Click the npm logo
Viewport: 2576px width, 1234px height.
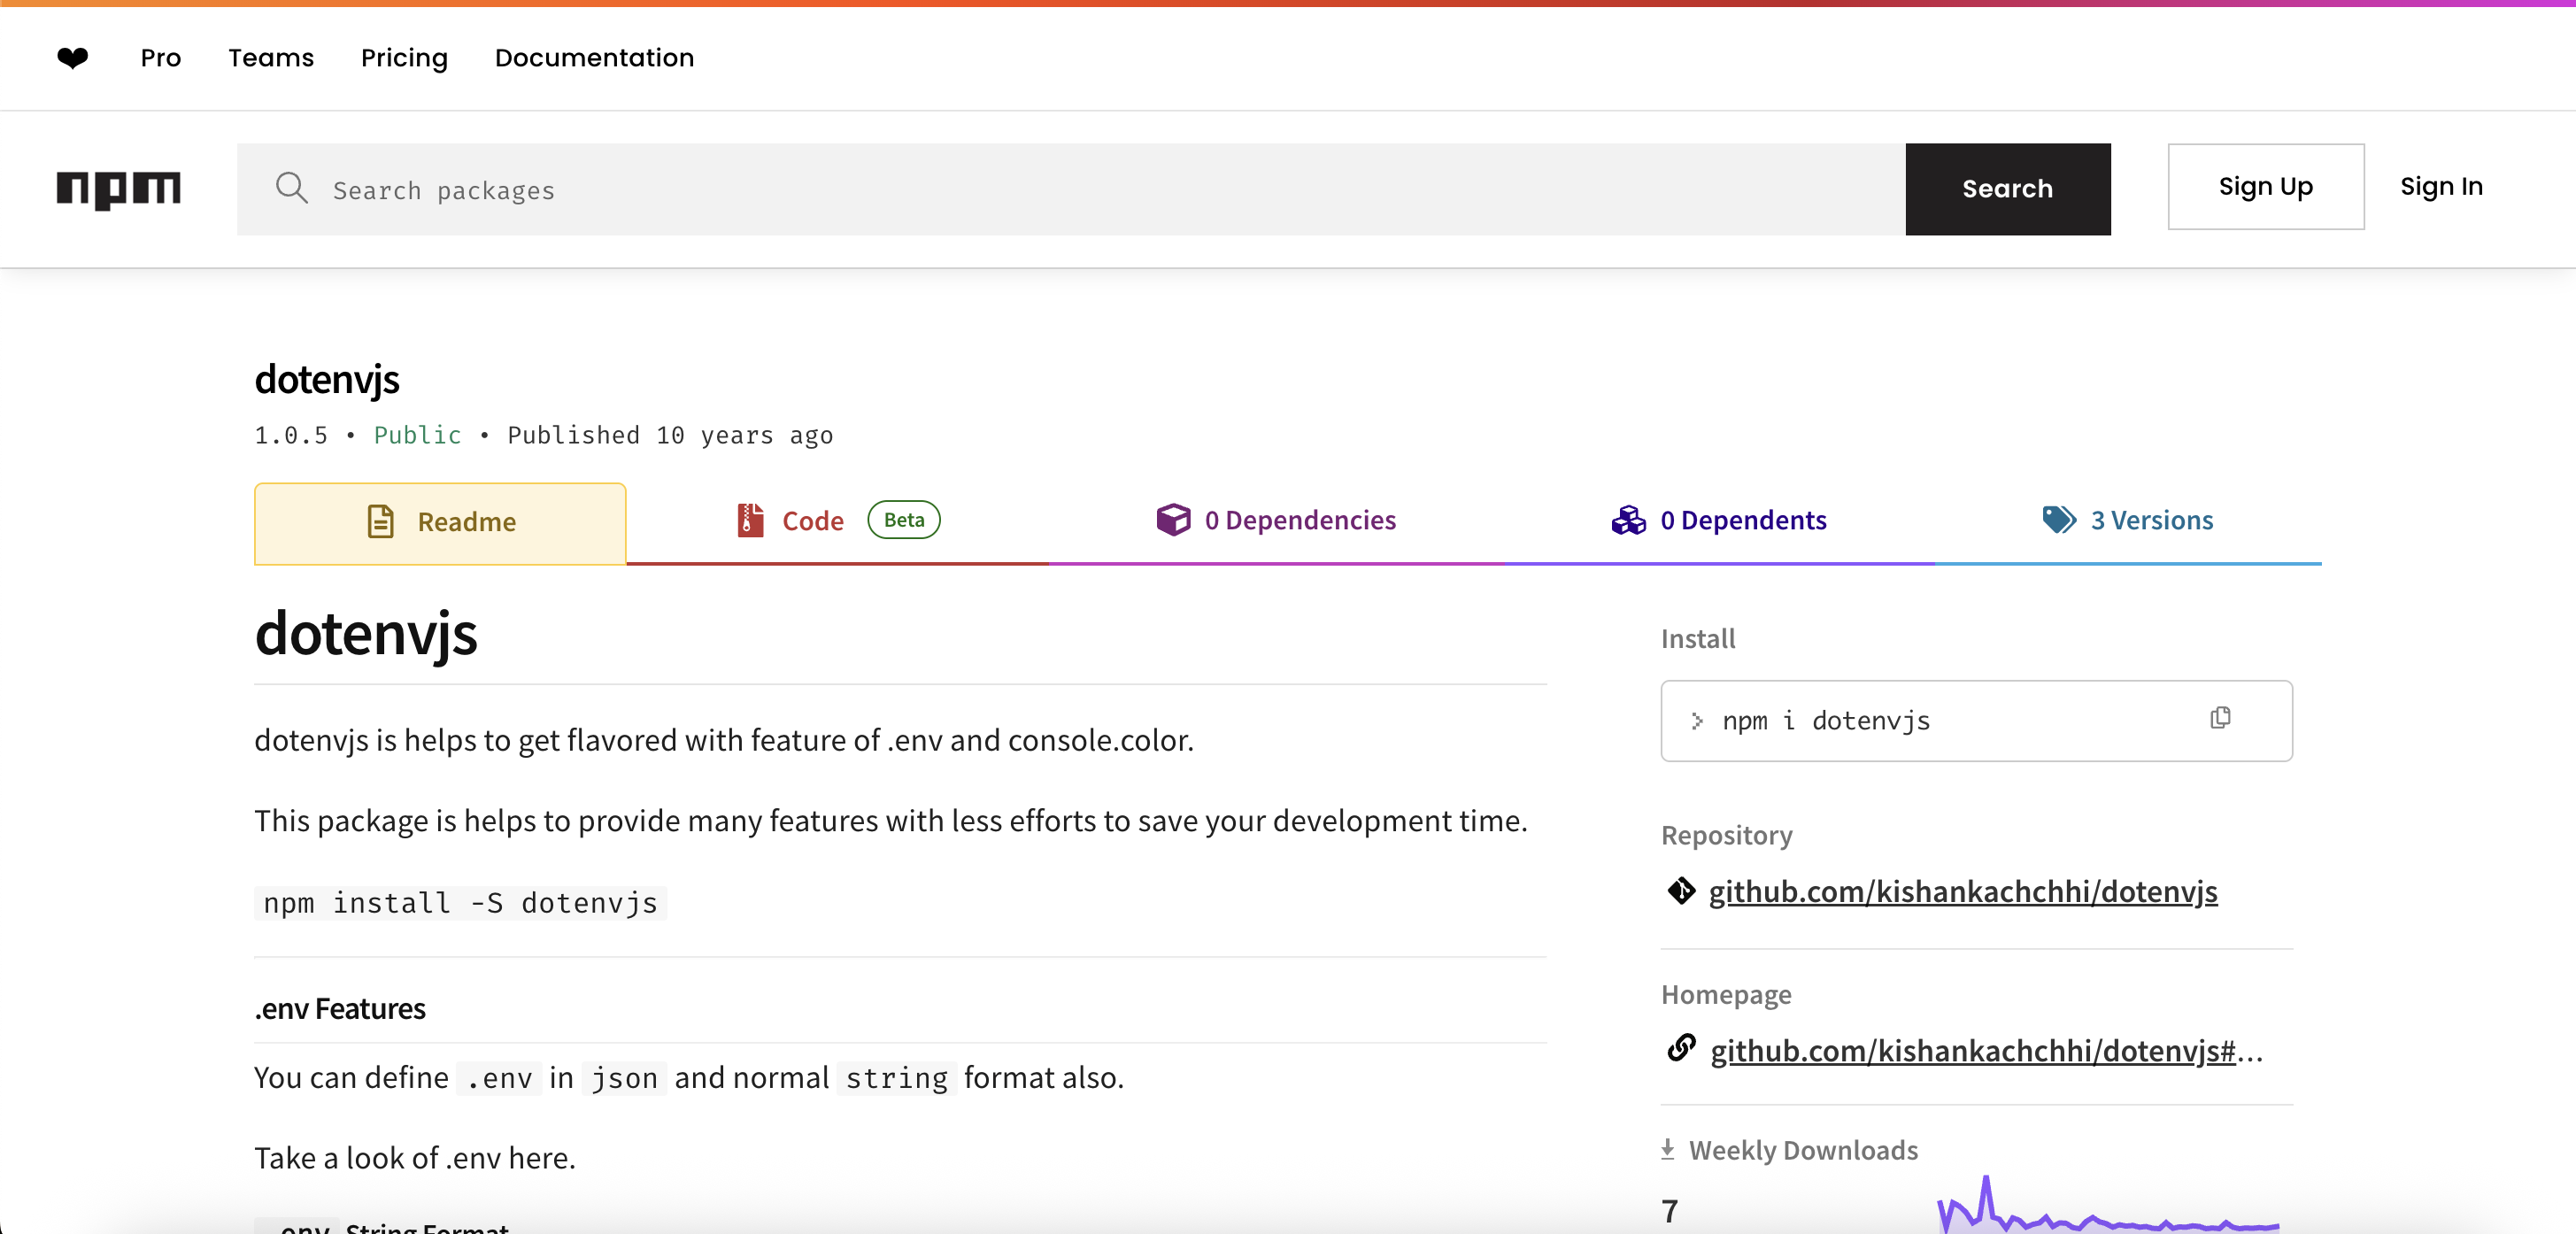pyautogui.click(x=119, y=190)
